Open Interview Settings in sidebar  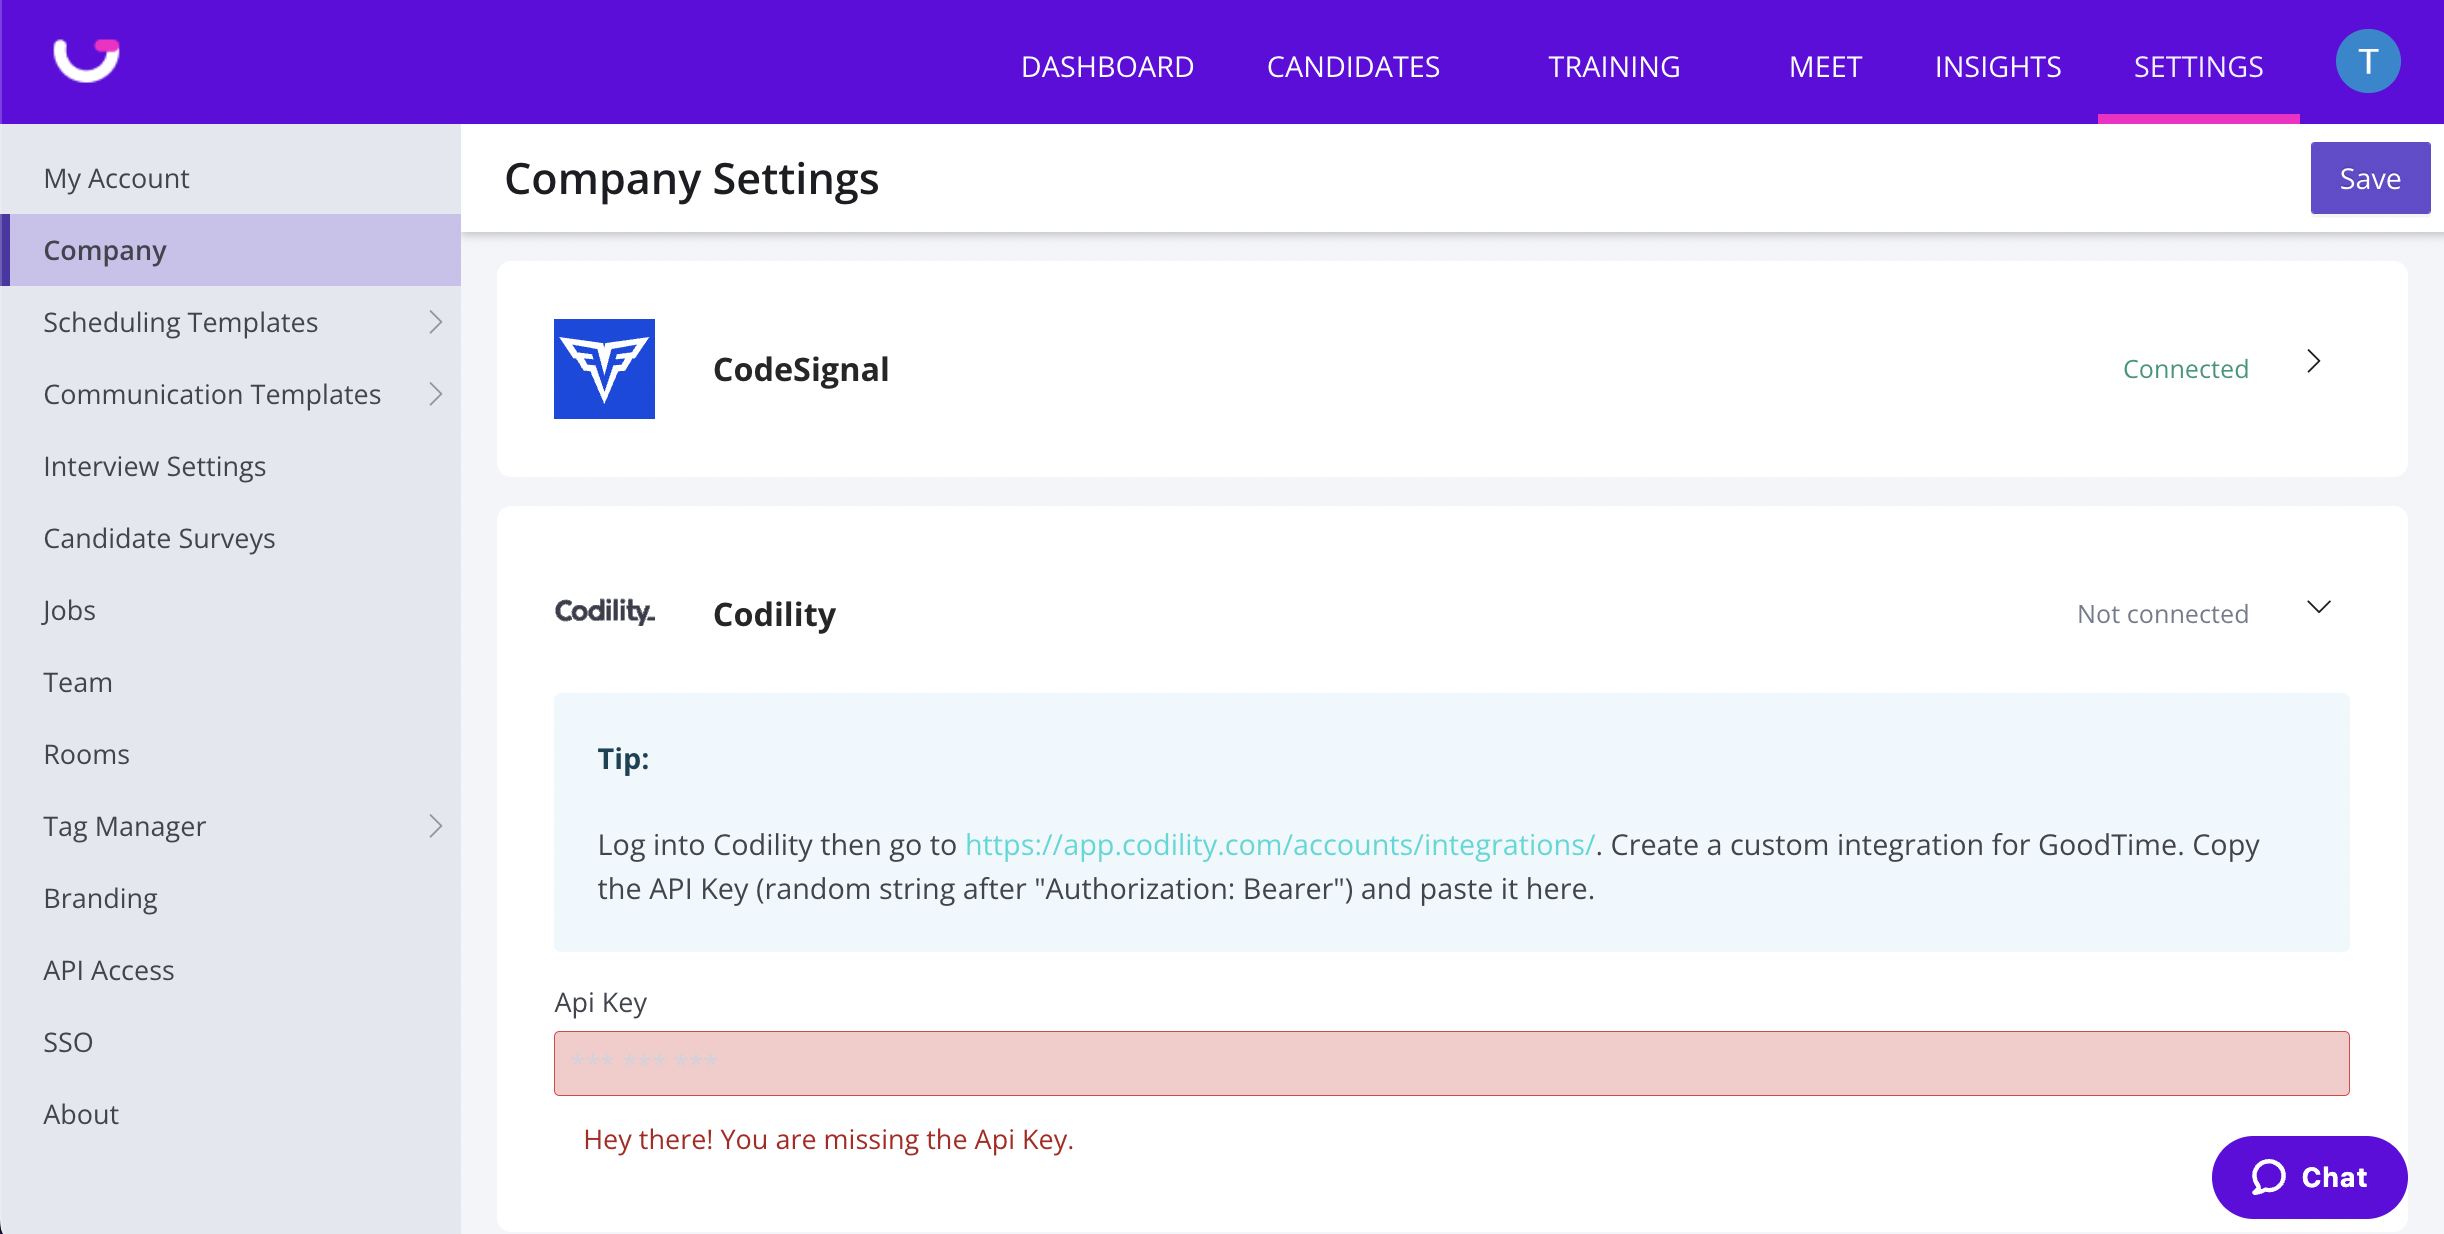154,466
